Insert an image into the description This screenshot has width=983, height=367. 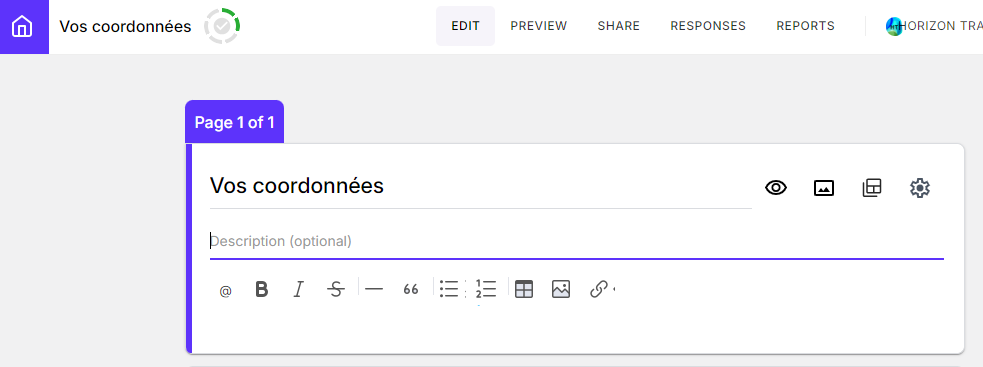[x=561, y=289]
